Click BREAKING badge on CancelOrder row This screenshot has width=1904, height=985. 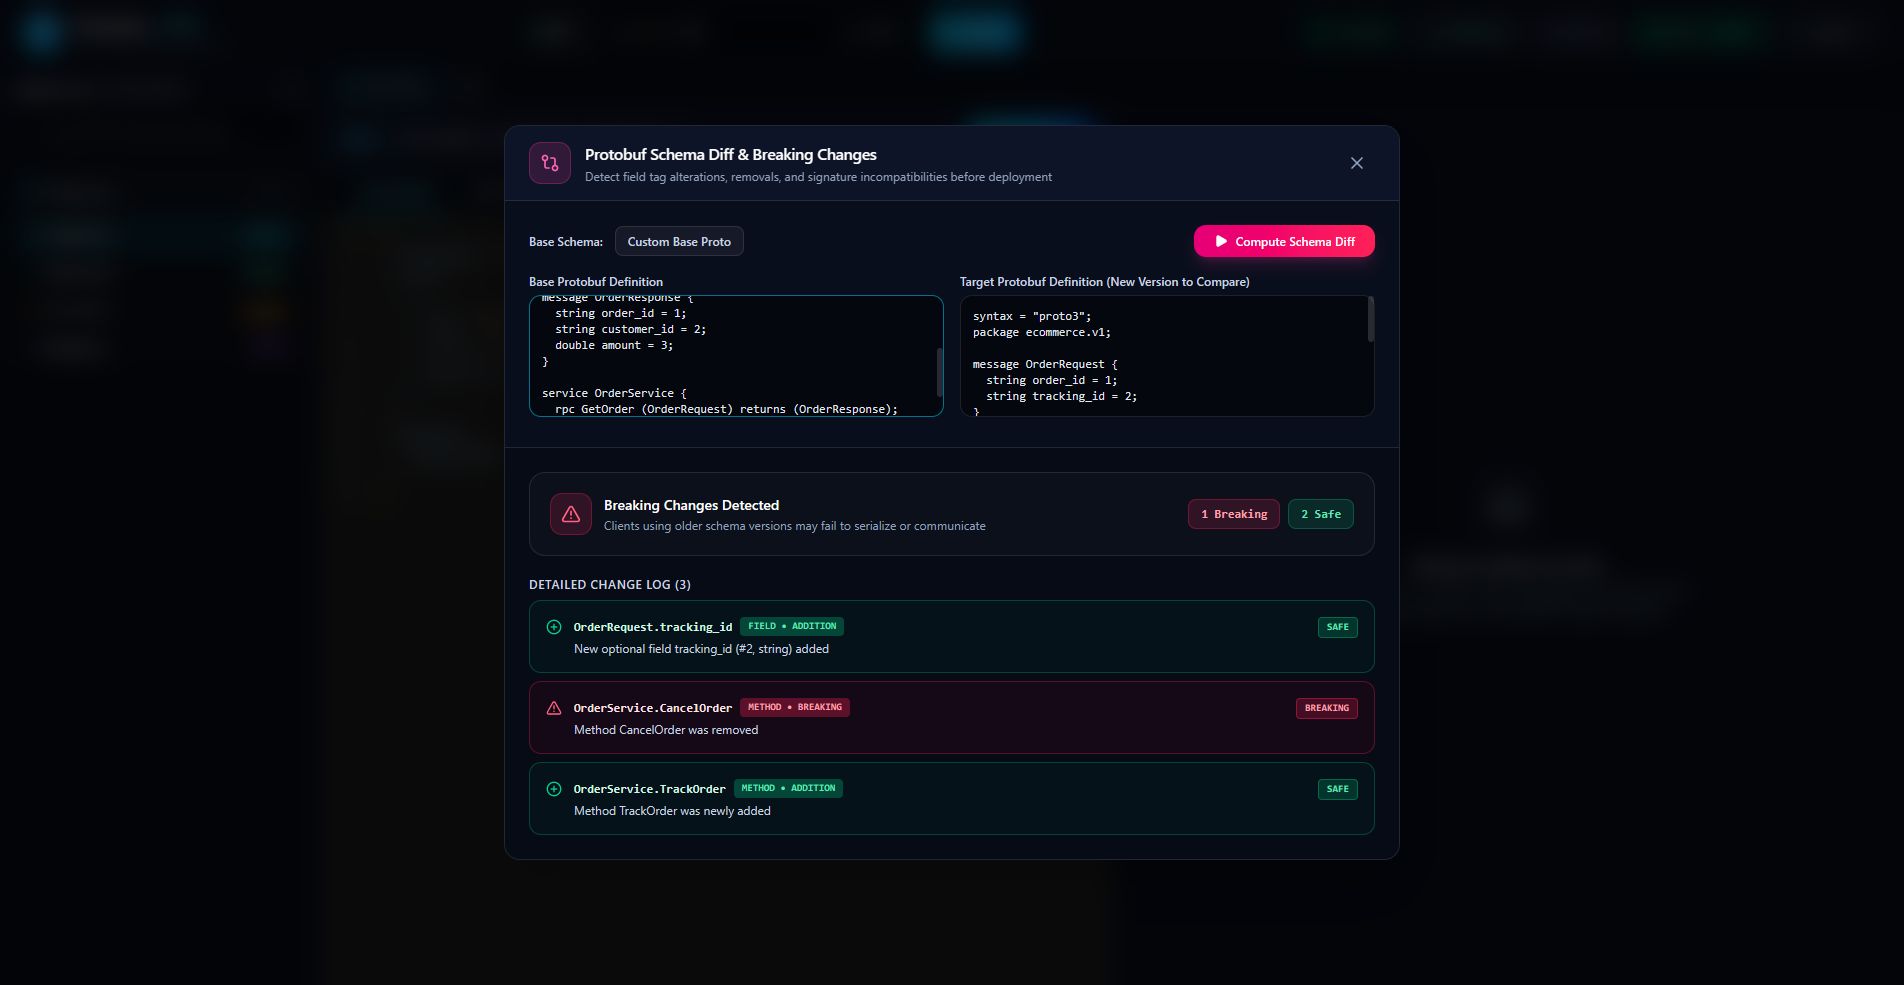(x=1327, y=708)
